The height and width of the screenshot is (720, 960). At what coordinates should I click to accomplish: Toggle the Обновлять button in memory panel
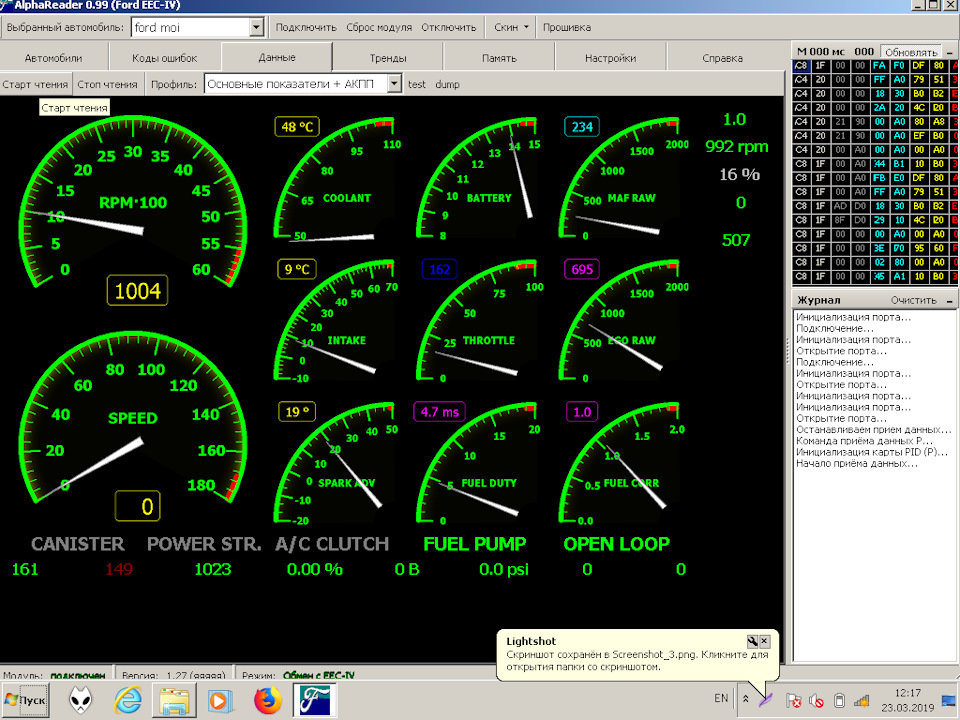pos(911,52)
